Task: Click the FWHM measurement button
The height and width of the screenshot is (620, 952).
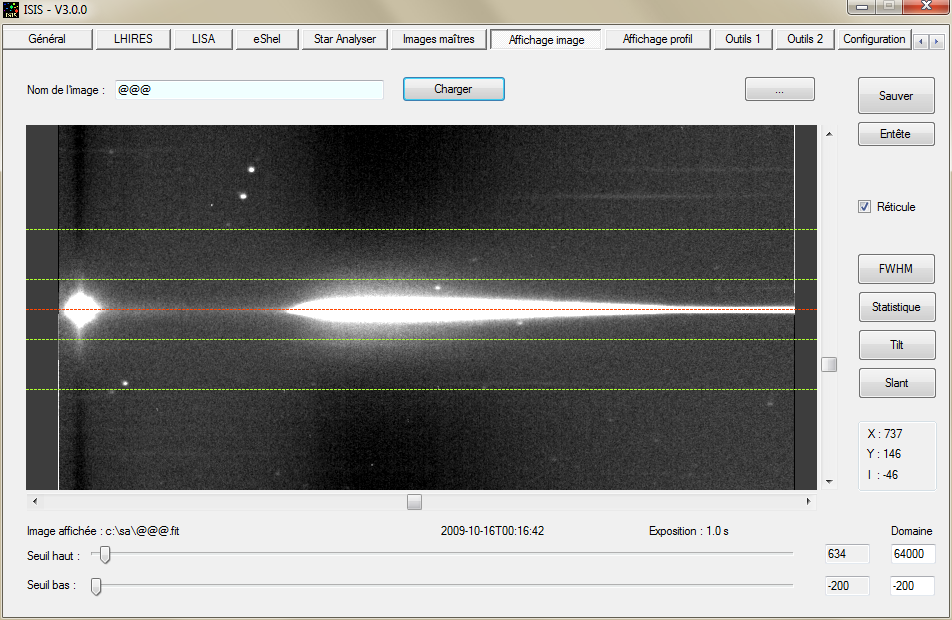Action: (x=896, y=269)
